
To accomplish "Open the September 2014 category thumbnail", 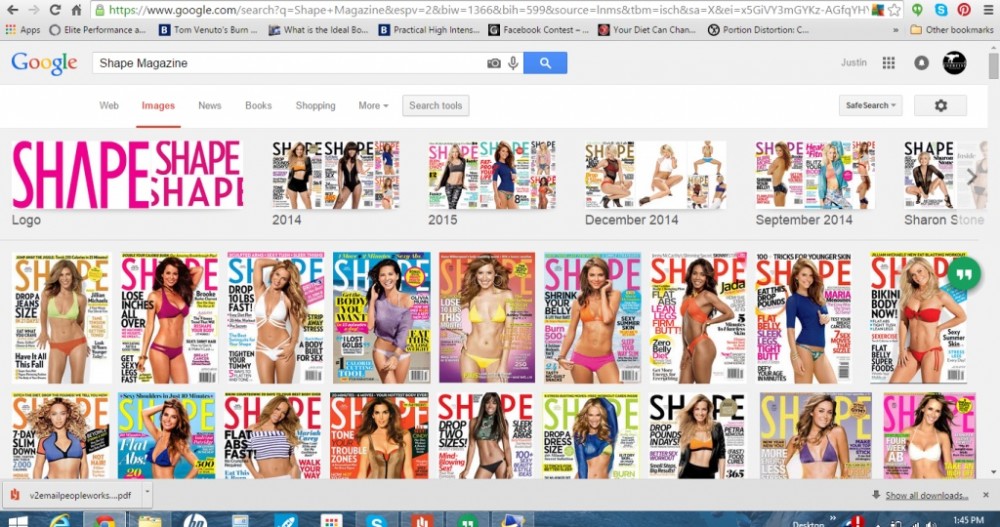I will (815, 175).
